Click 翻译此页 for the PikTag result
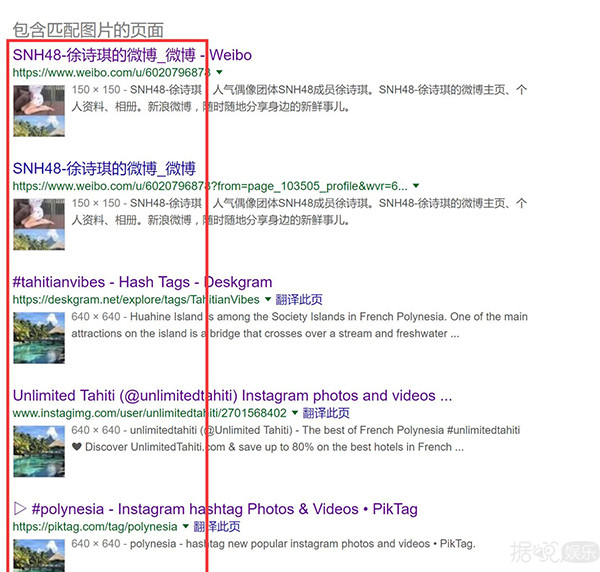 click(x=217, y=527)
